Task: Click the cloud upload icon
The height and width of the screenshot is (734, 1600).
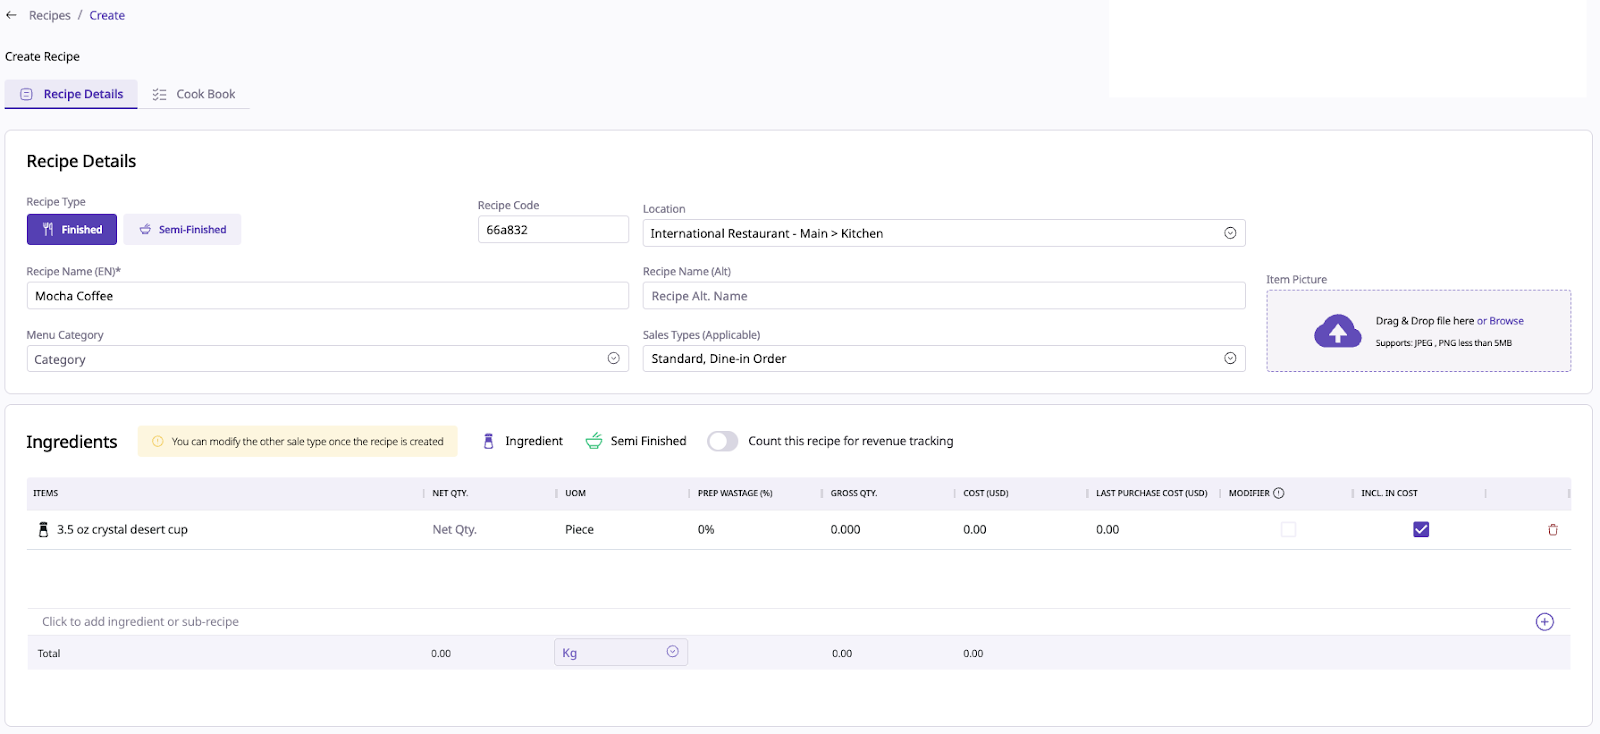Action: tap(1337, 331)
